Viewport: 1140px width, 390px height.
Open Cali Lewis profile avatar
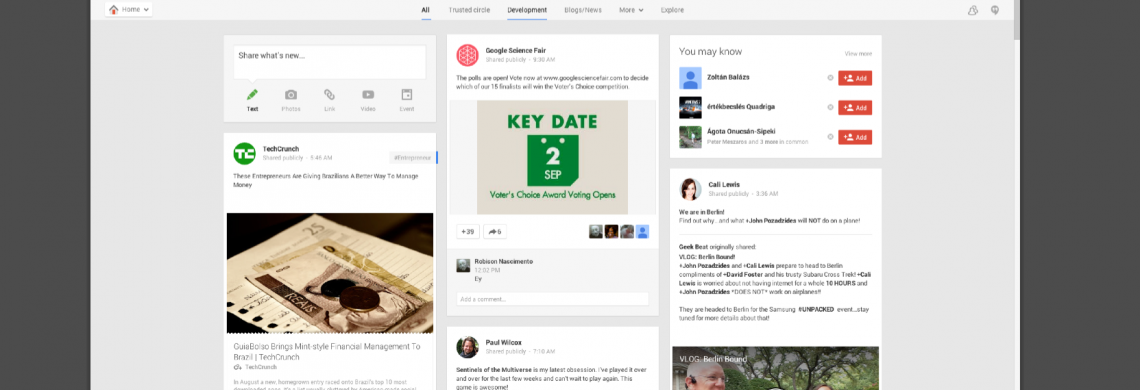690,189
